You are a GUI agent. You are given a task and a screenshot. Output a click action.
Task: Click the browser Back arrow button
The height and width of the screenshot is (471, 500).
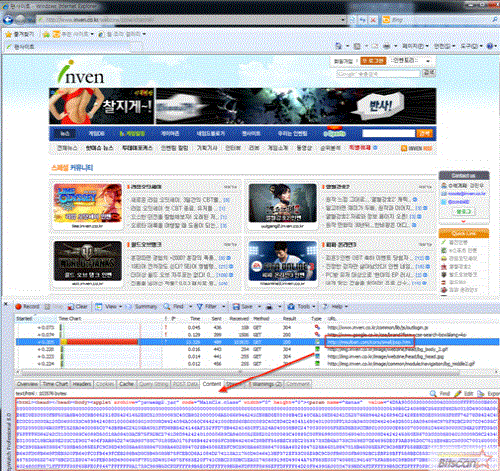(8, 20)
